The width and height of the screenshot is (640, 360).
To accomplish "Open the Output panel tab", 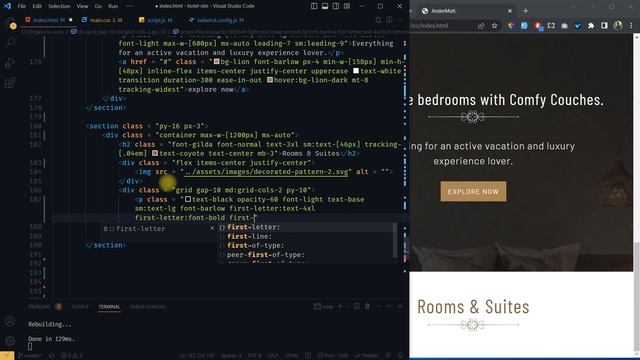I will [x=80, y=307].
